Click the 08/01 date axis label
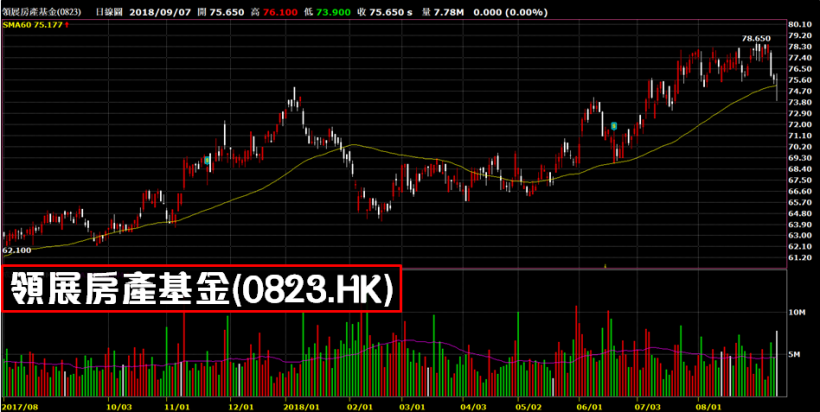The image size is (820, 412). (711, 406)
